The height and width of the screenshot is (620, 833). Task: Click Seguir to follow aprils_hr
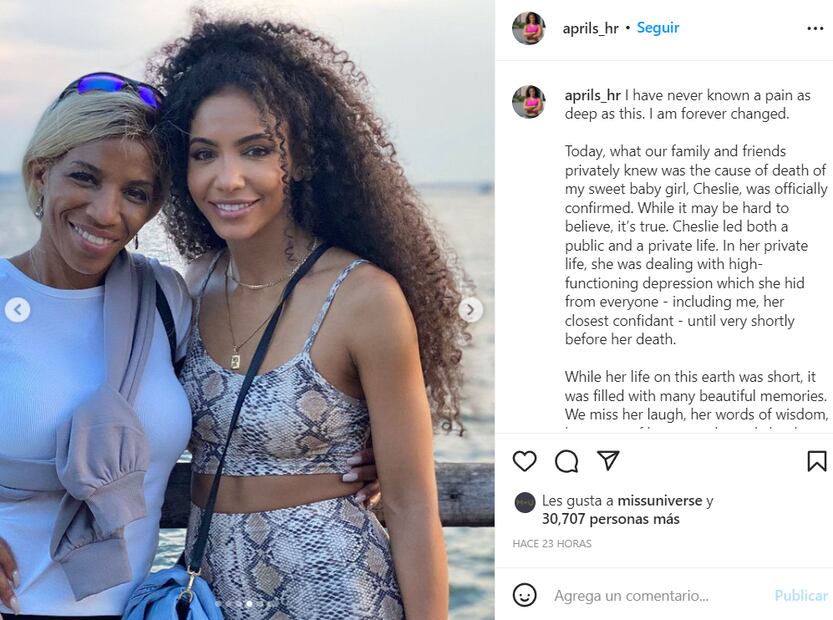(658, 28)
